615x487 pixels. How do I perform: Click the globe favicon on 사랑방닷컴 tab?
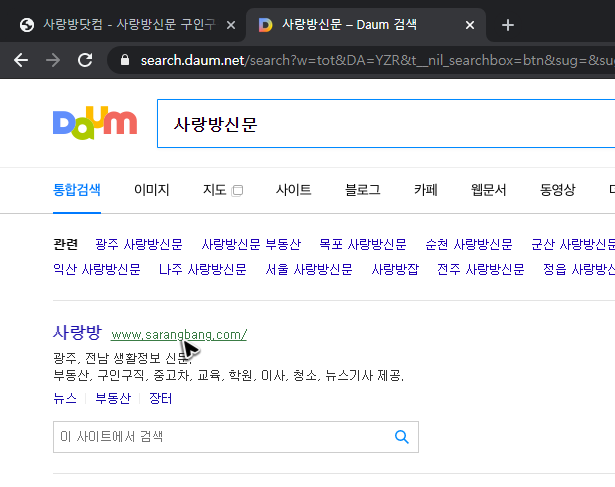tap(27, 25)
